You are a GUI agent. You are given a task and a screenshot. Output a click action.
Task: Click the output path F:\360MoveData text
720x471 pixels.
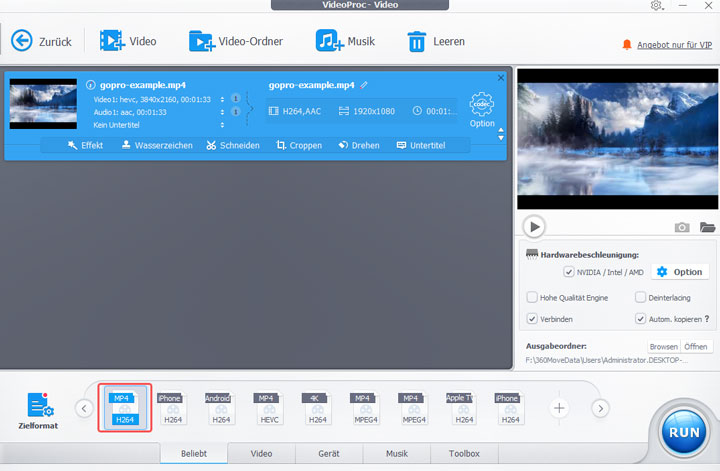click(x=606, y=360)
